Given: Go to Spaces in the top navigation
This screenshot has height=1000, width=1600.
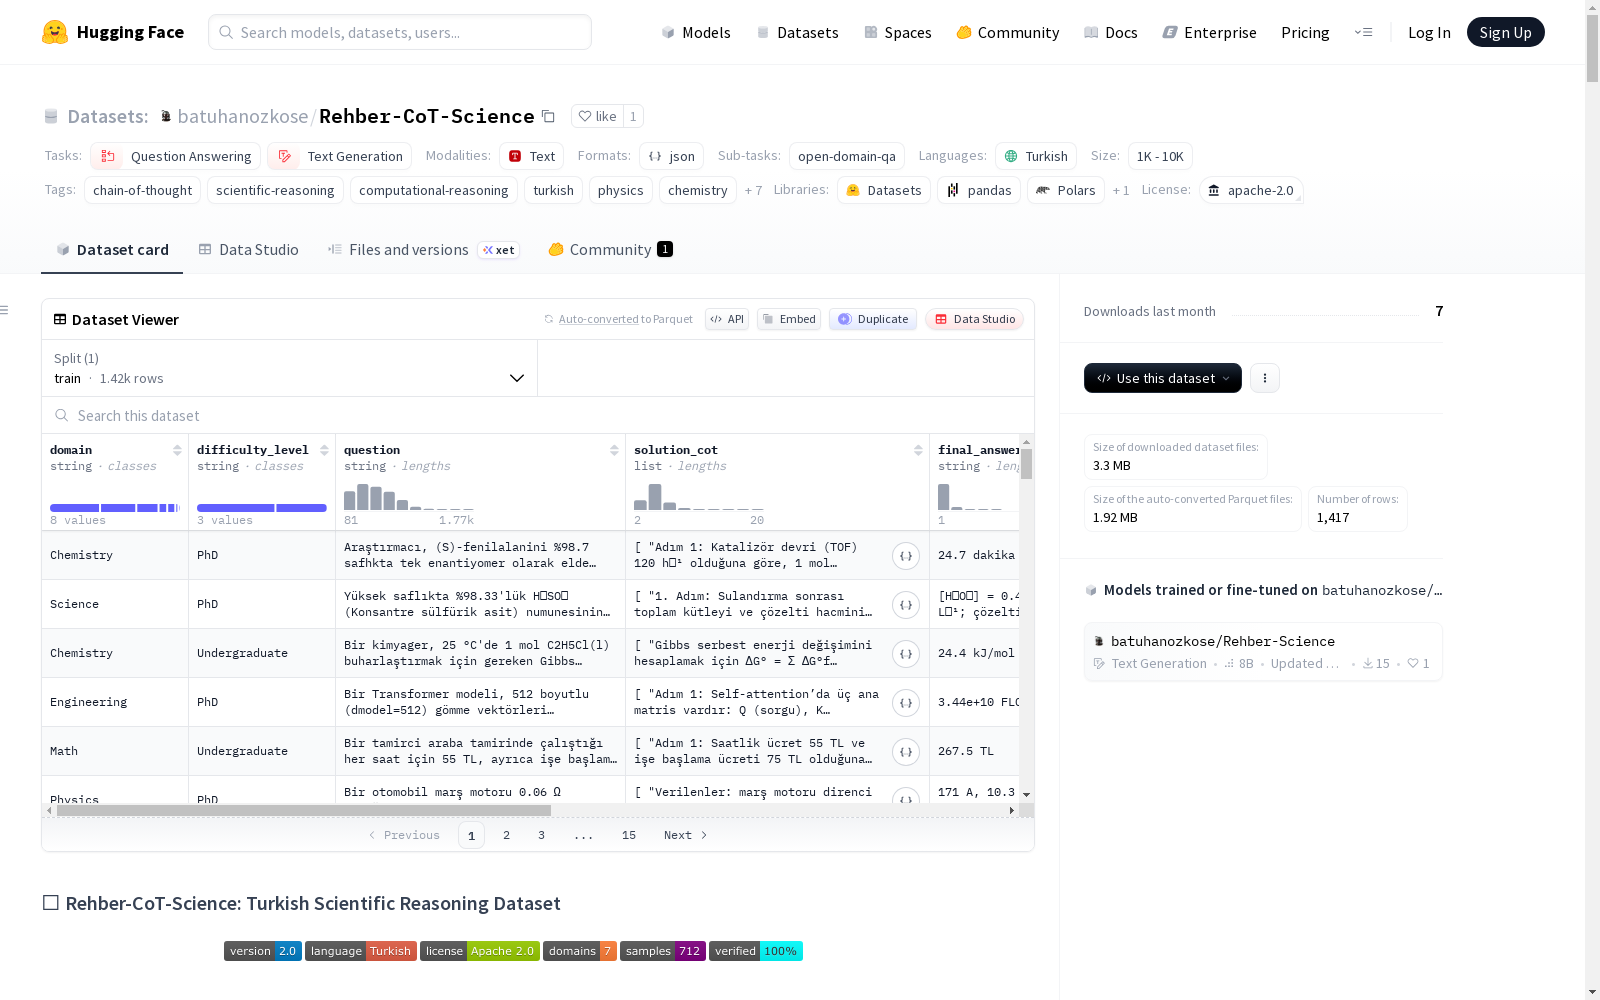Looking at the screenshot, I should click(x=898, y=32).
